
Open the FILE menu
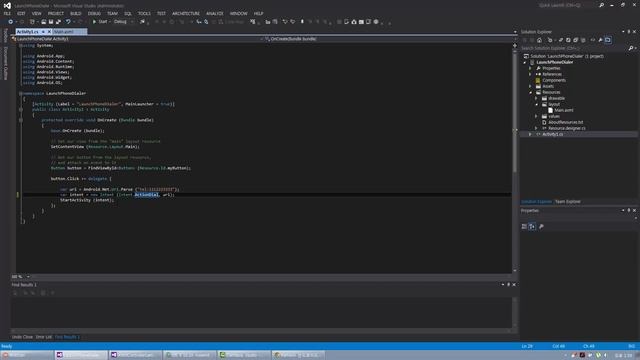click(x=7, y=13)
